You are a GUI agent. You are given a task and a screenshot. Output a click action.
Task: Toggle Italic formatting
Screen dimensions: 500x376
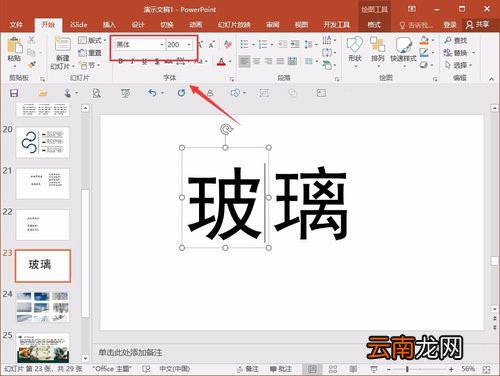click(132, 61)
